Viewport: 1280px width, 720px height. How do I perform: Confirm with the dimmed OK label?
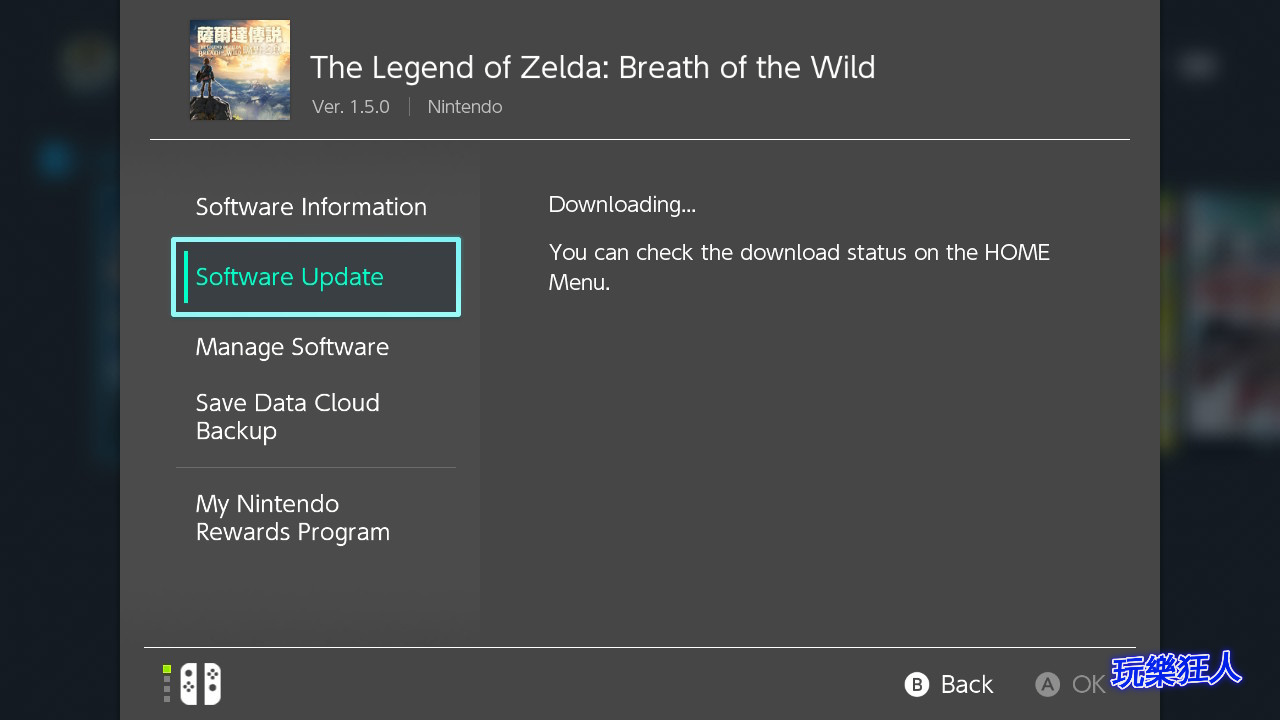(x=1089, y=684)
